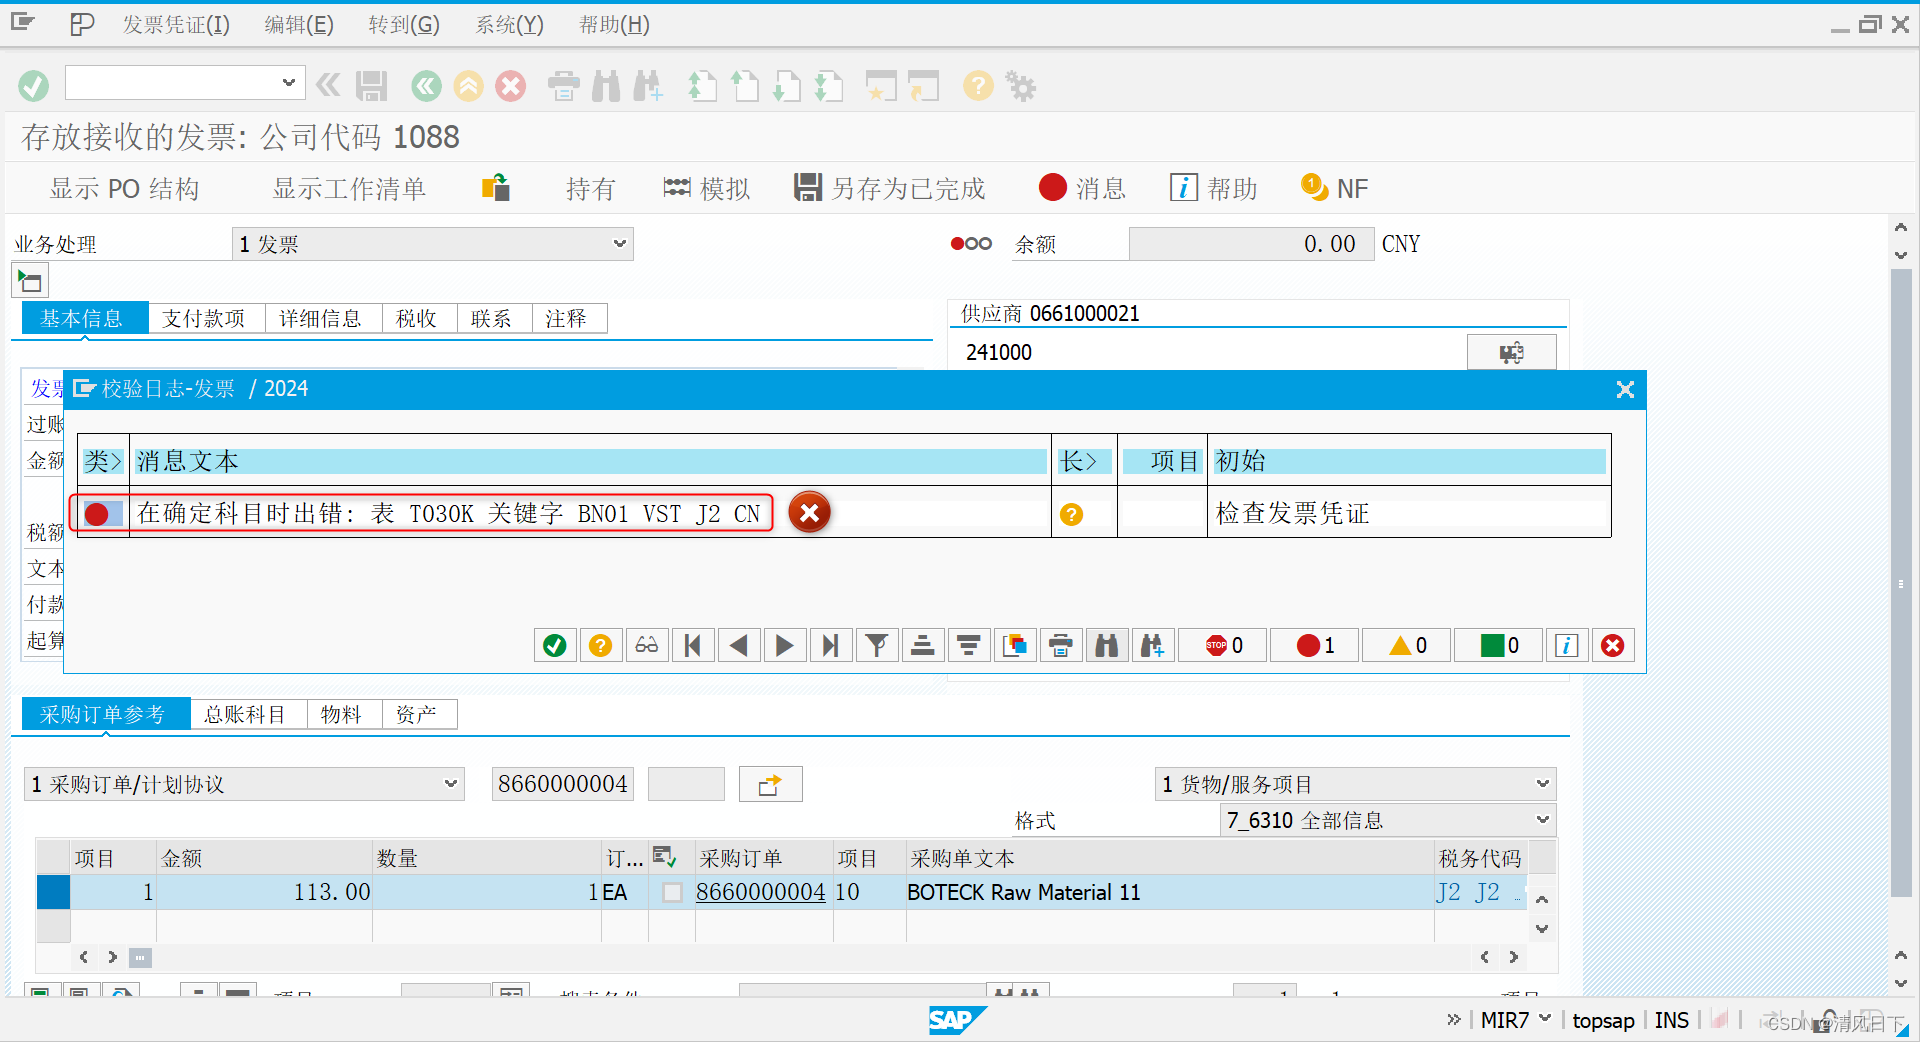Image resolution: width=1920 pixels, height=1042 pixels.
Task: Open 显示PO结构 to show PO structure
Action: pyautogui.click(x=124, y=188)
